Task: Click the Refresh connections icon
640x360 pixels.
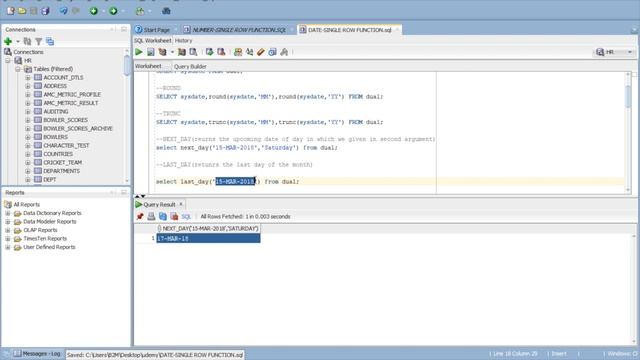Action: point(27,41)
